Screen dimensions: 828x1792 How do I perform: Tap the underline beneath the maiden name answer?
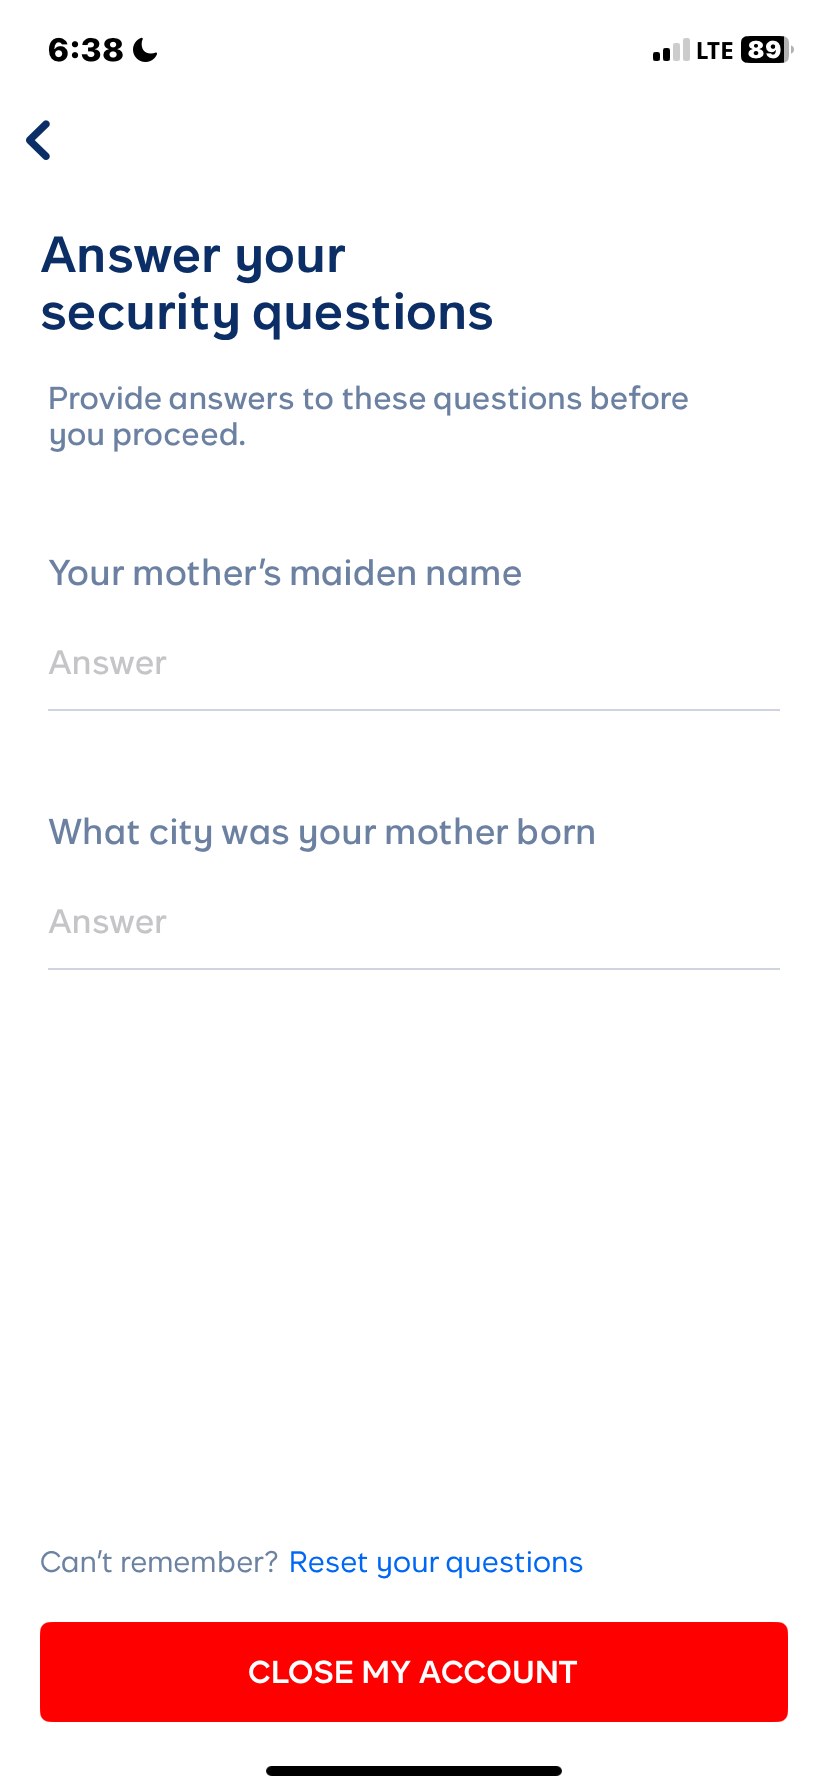point(414,710)
